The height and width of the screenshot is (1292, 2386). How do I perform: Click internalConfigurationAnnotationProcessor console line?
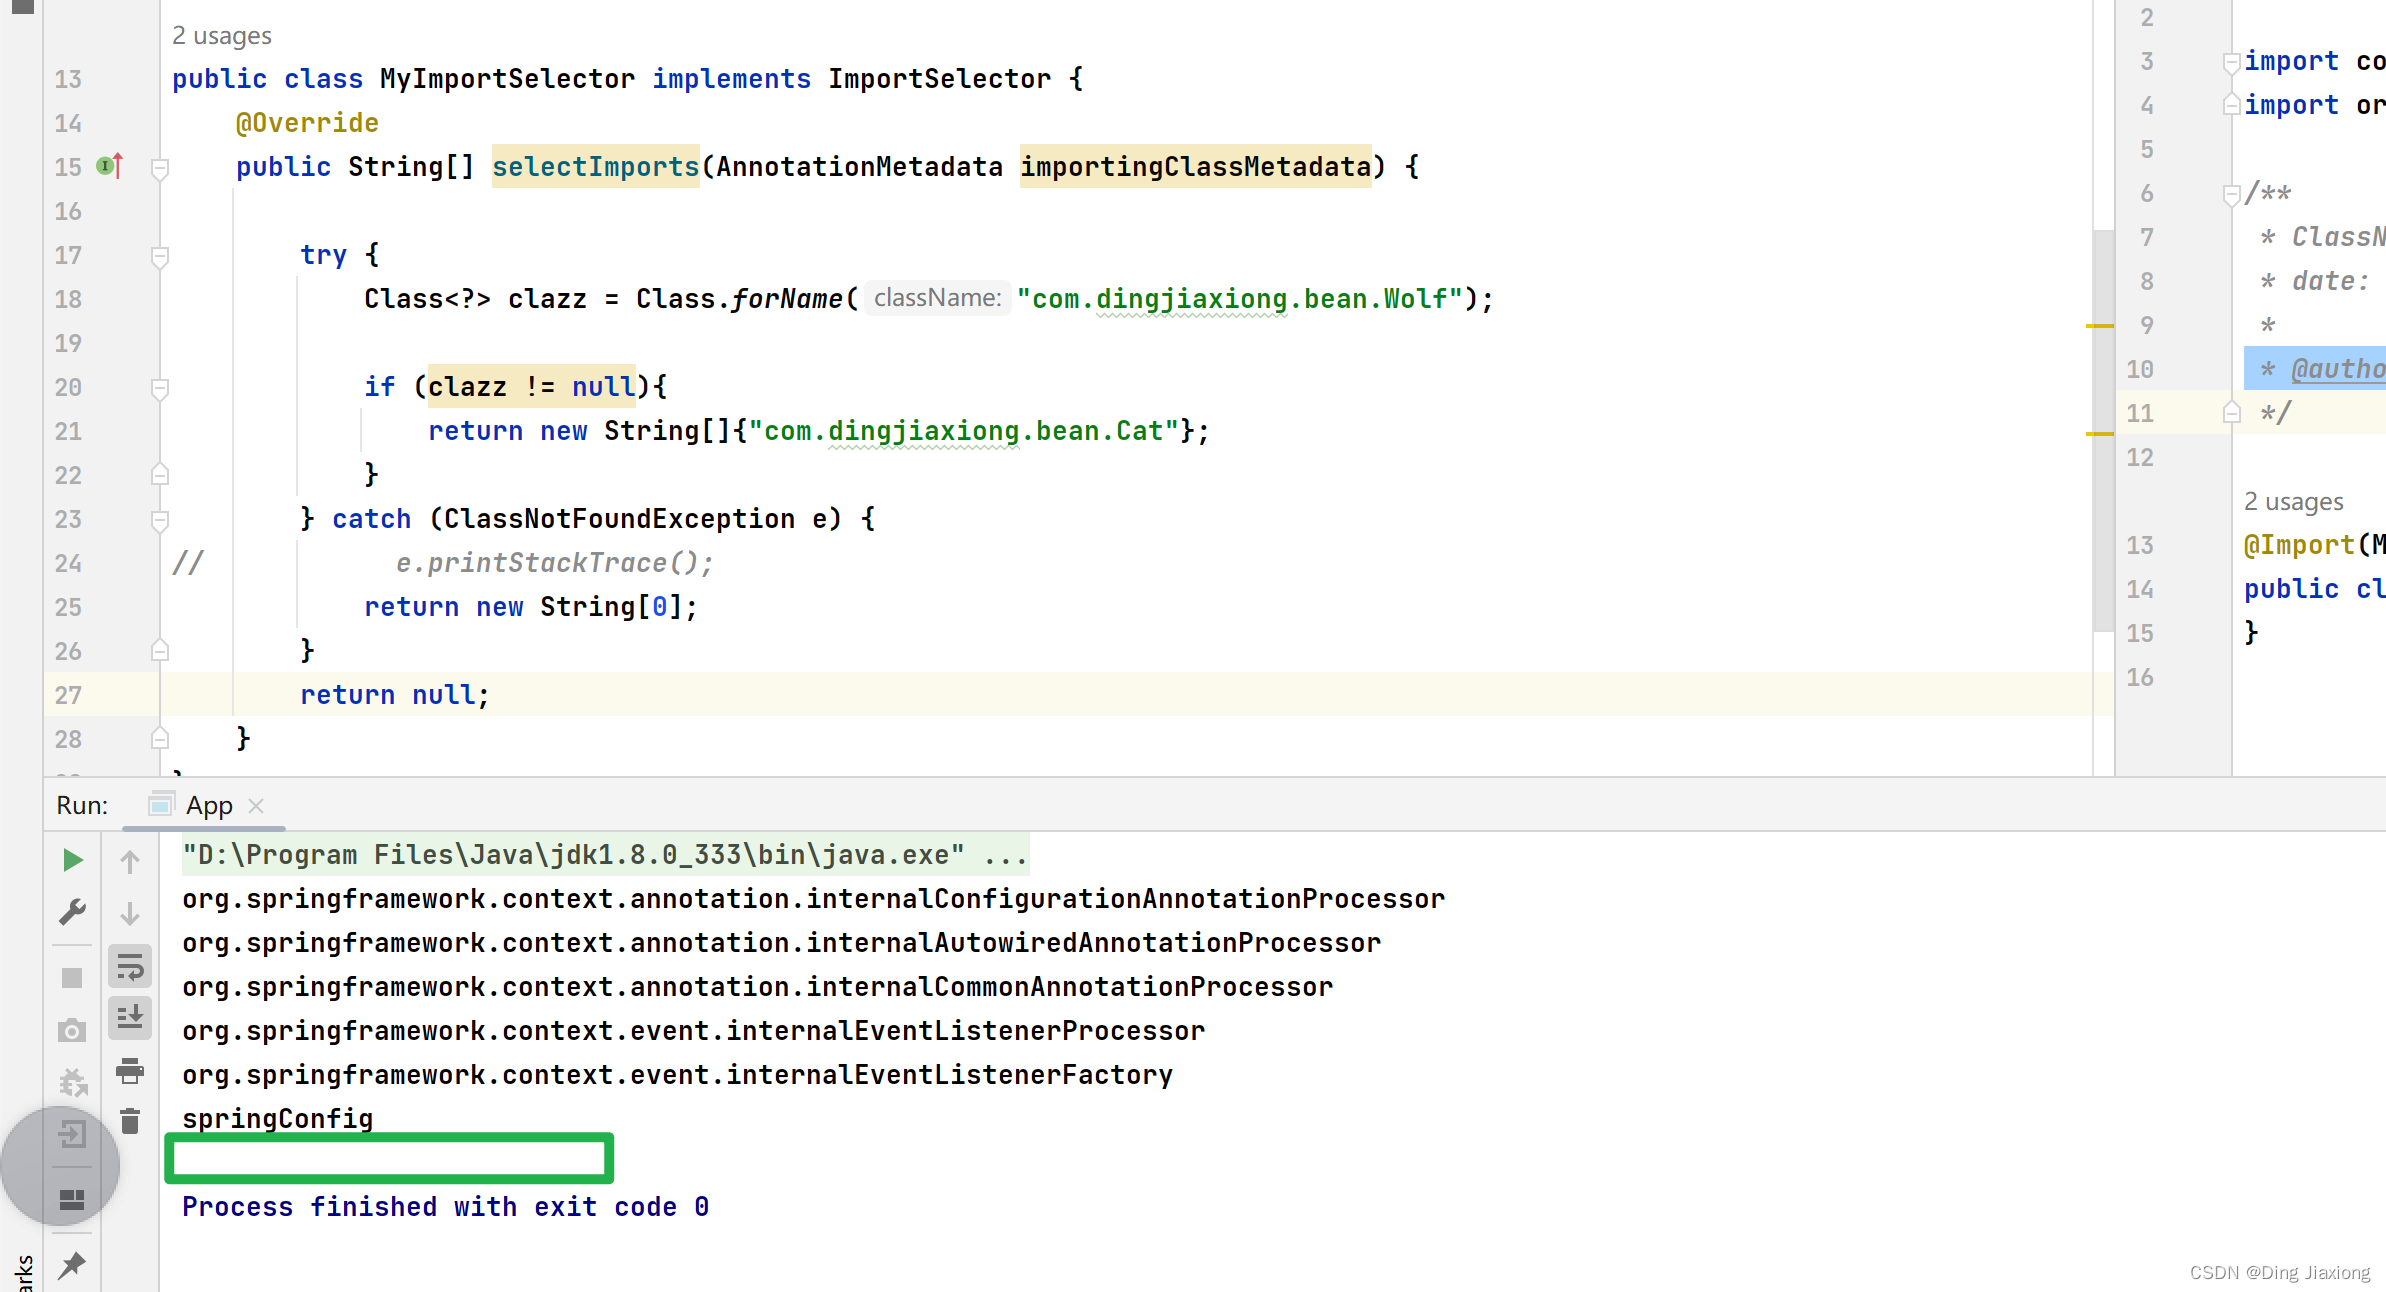click(x=813, y=898)
